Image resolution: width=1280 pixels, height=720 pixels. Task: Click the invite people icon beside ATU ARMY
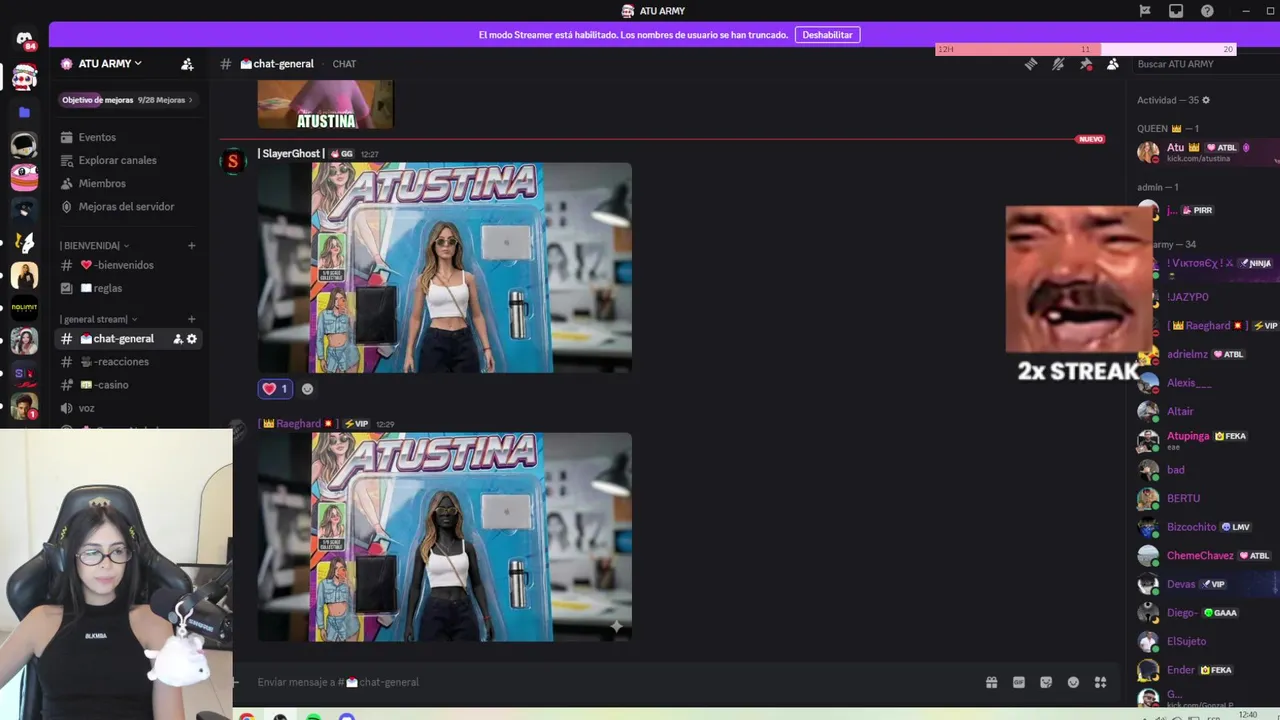pos(187,64)
